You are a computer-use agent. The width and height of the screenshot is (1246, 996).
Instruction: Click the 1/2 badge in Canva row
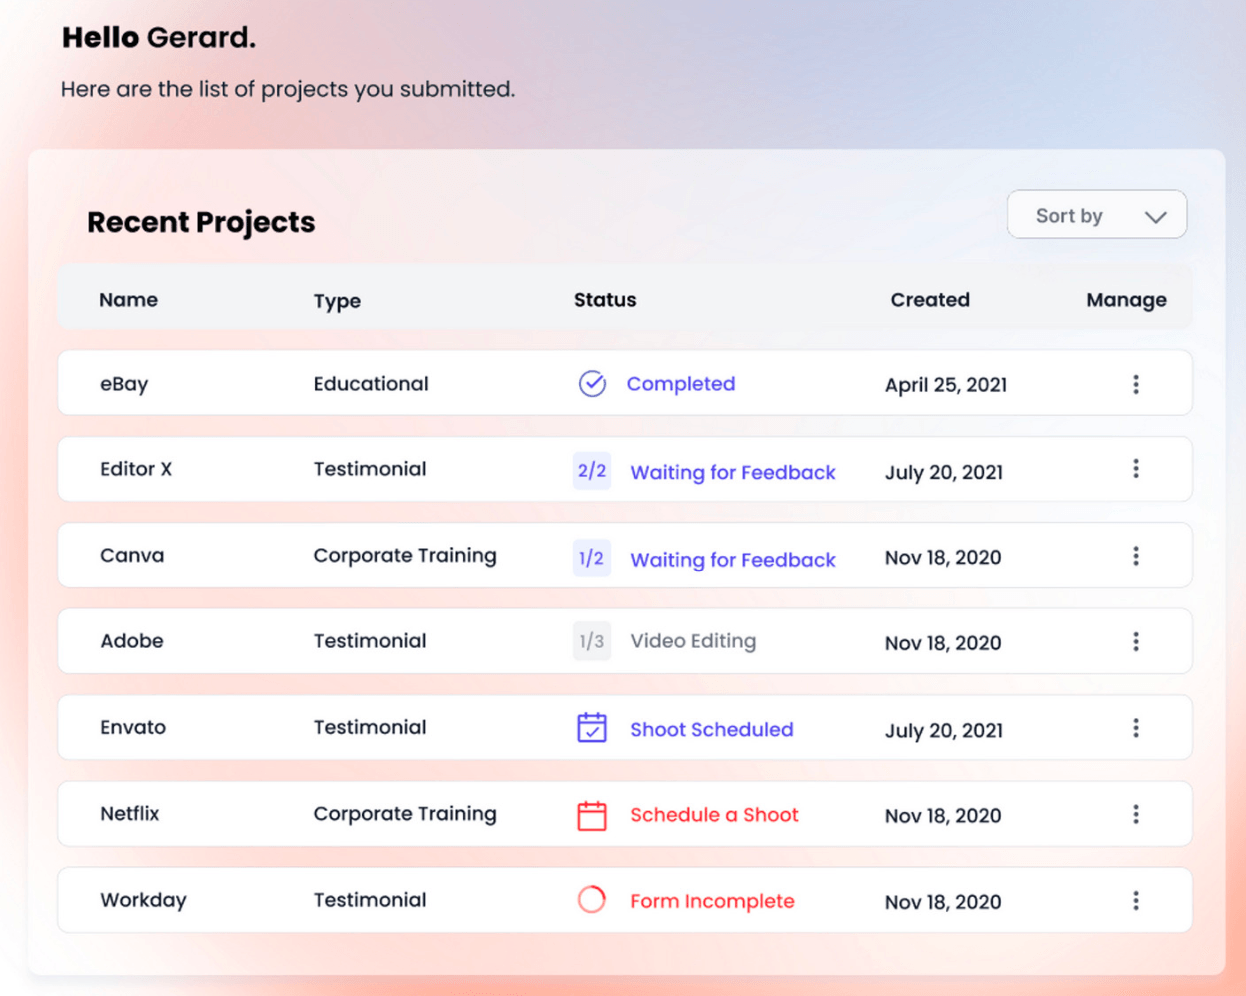[x=592, y=558]
